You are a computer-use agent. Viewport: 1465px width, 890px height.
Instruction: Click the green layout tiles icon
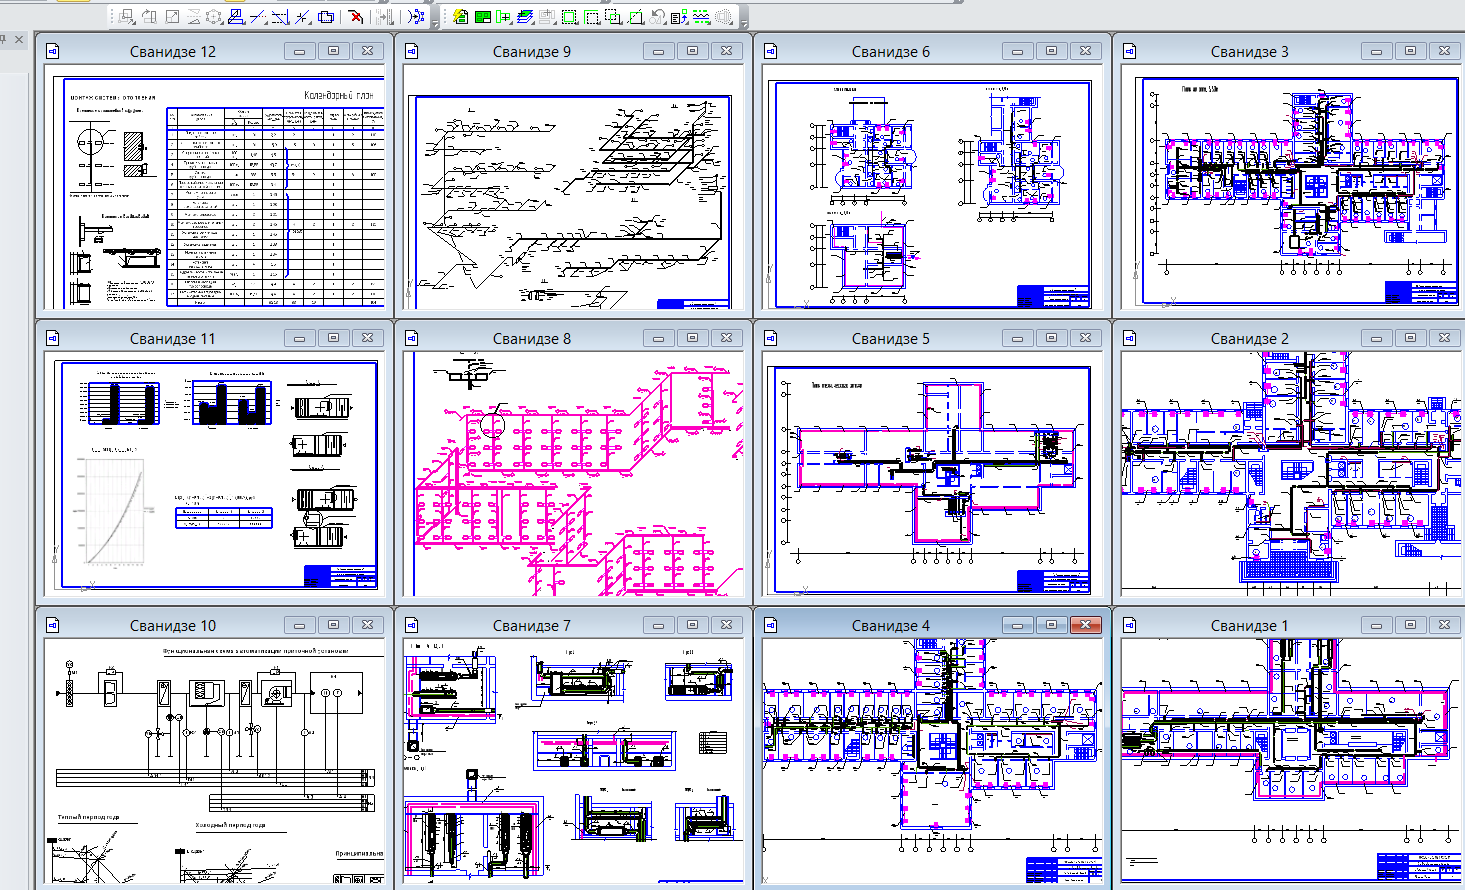482,17
